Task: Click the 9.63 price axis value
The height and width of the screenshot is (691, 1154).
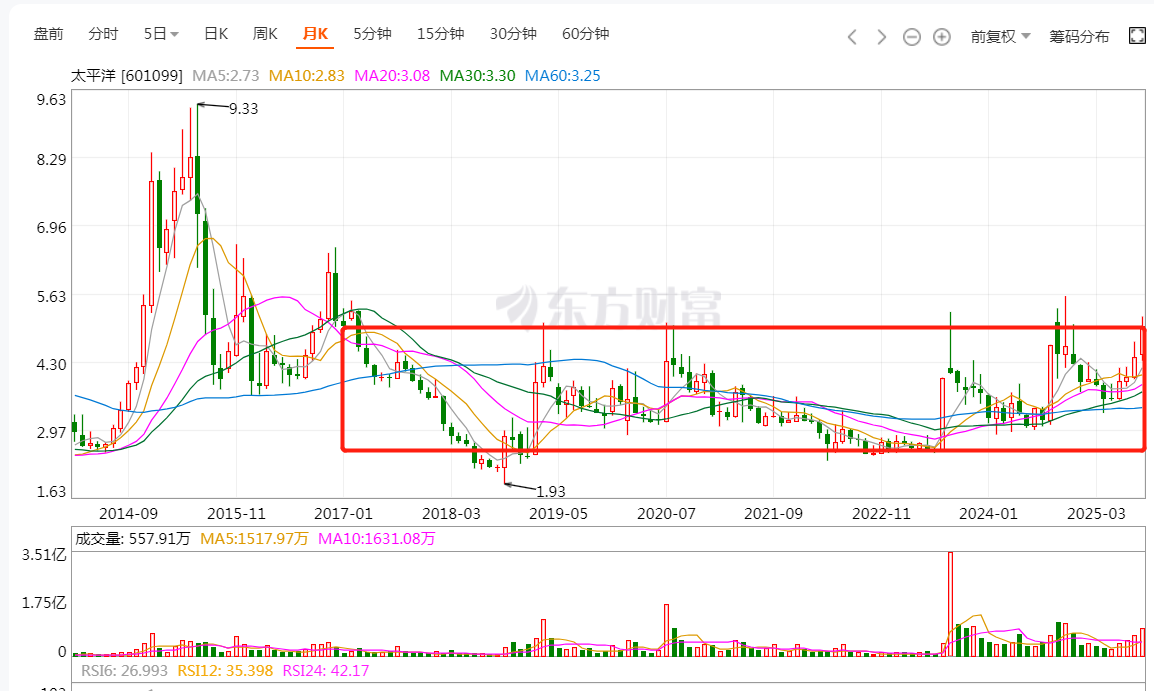Action: 52,99
